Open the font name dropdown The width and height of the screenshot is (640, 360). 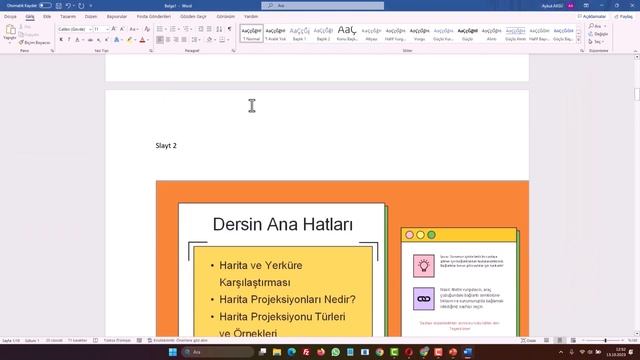(x=90, y=29)
